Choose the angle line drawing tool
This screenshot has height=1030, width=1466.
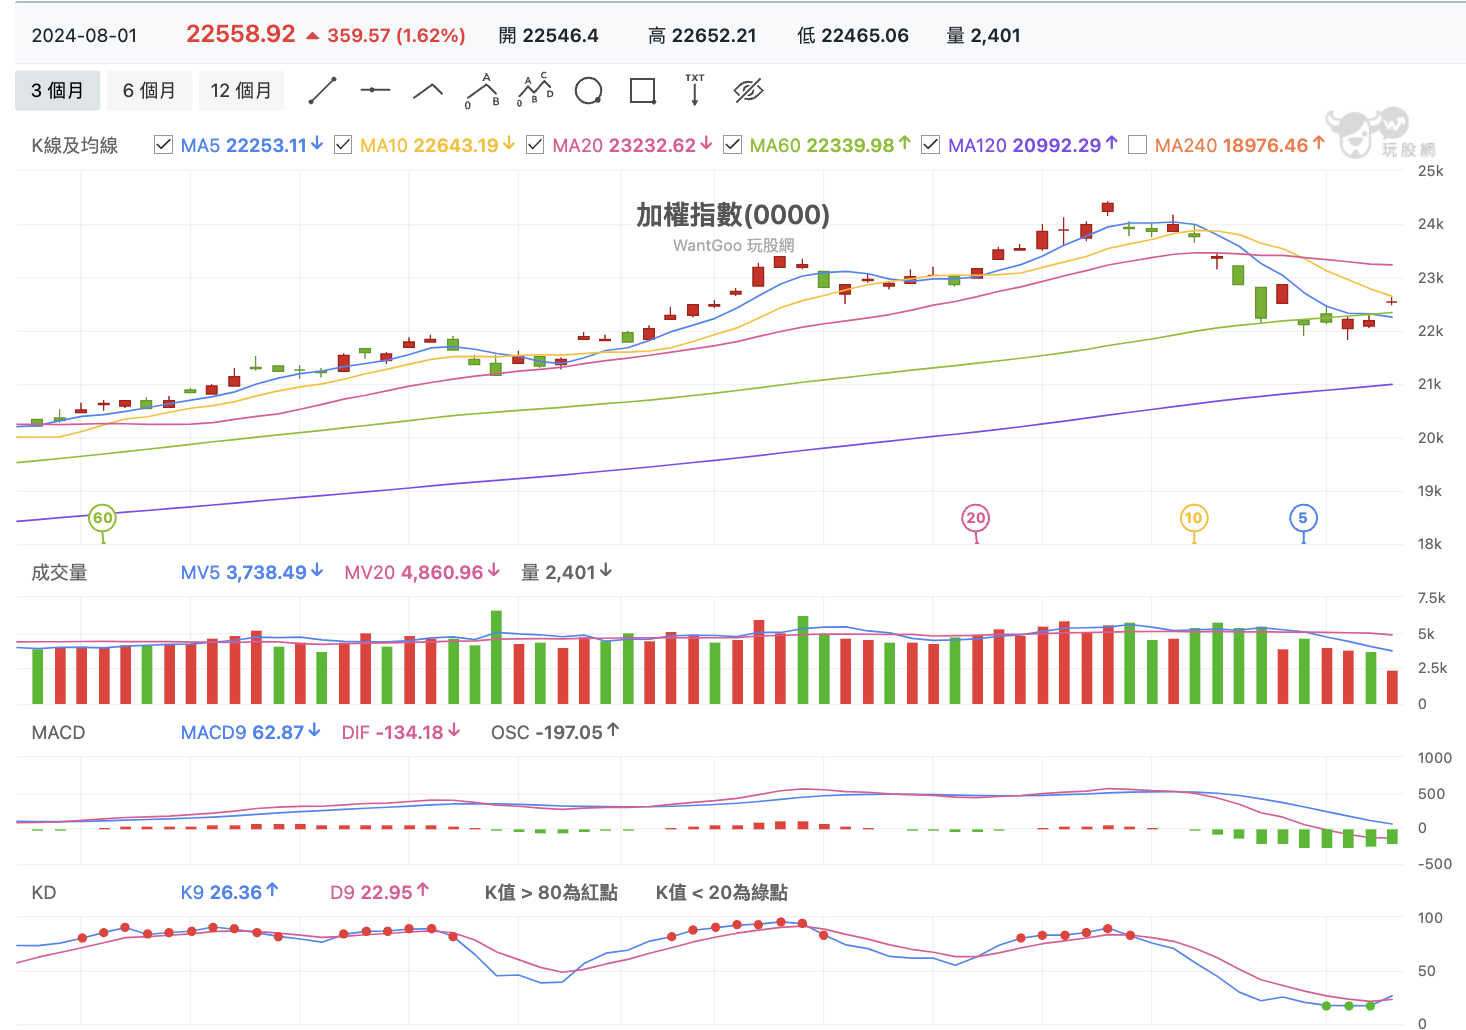(428, 91)
